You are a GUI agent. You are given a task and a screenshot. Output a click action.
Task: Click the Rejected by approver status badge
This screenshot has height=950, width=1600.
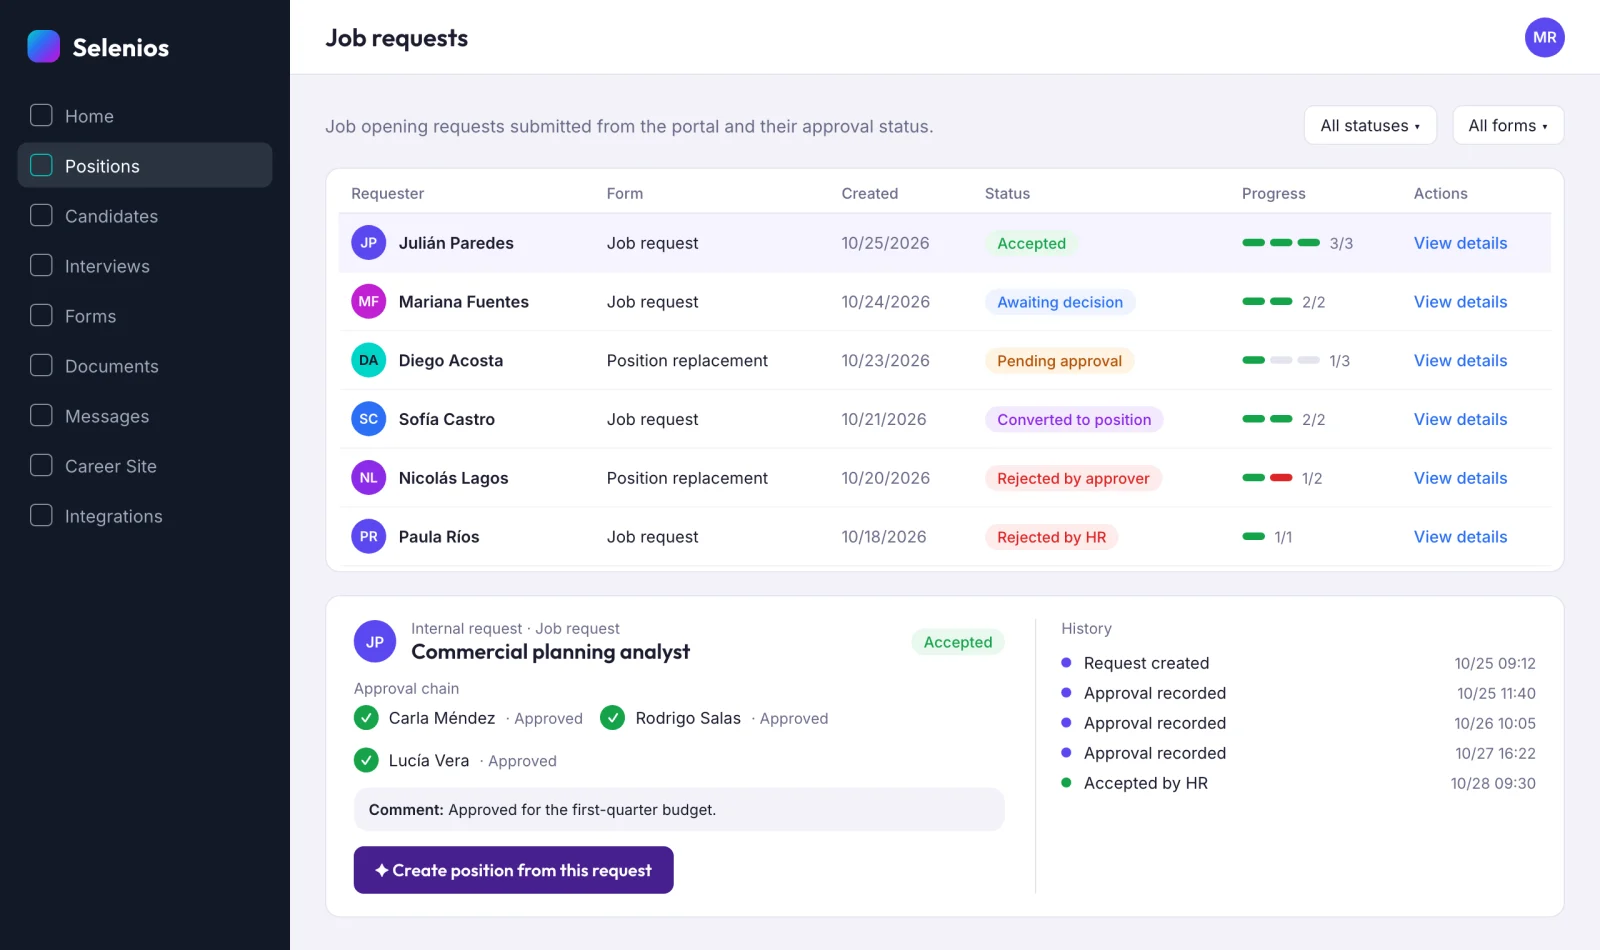[1073, 478]
